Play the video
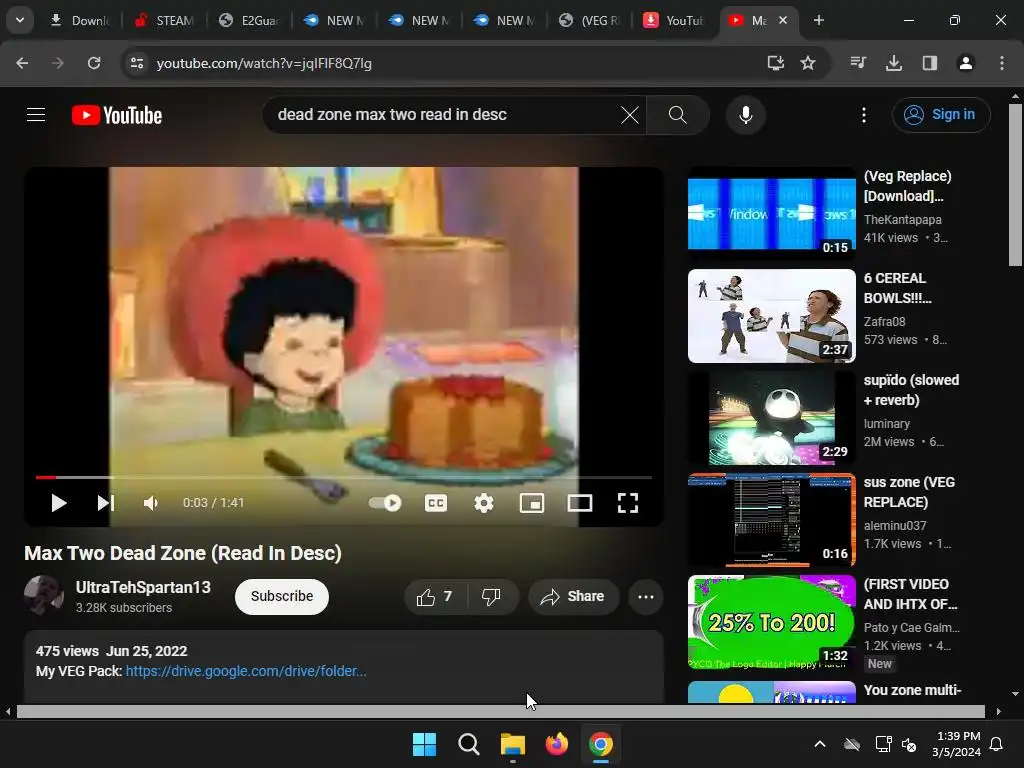The width and height of the screenshot is (1024, 768). (x=58, y=503)
